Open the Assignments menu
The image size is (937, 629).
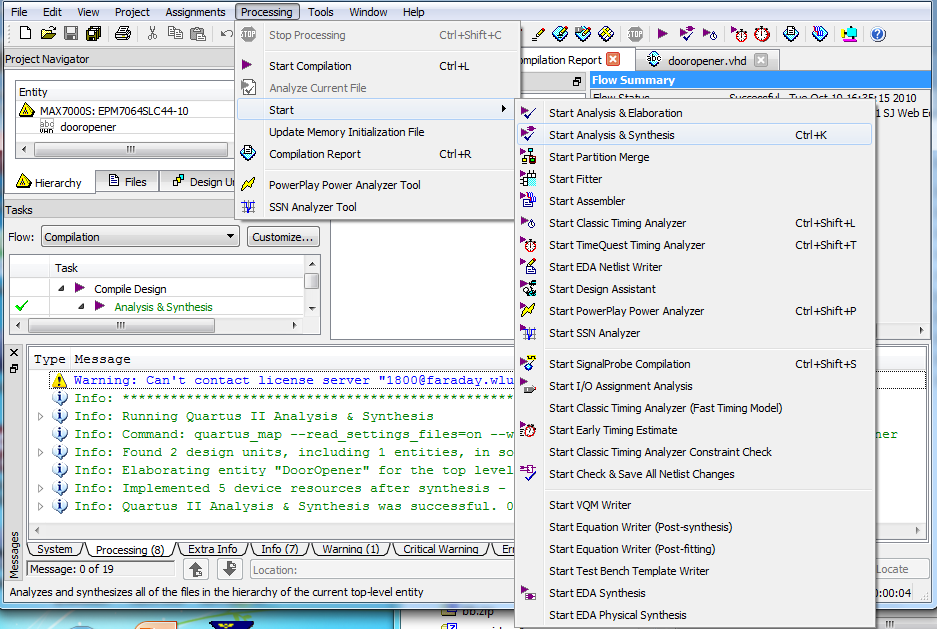[195, 11]
